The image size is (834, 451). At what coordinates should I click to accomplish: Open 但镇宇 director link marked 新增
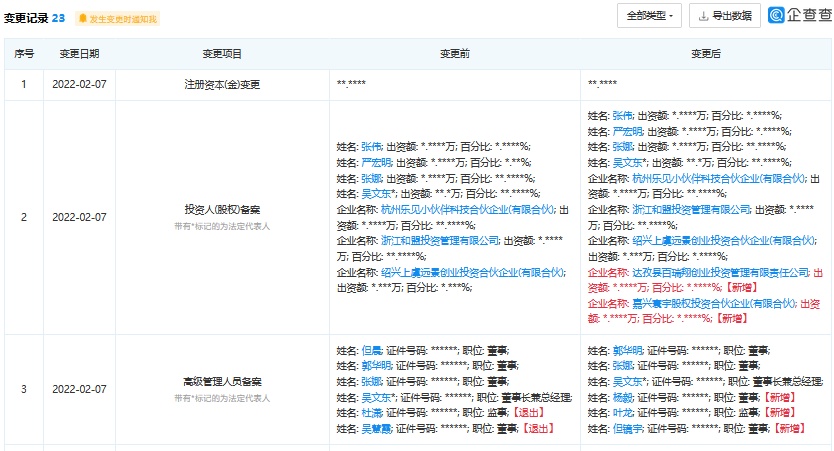click(627, 428)
